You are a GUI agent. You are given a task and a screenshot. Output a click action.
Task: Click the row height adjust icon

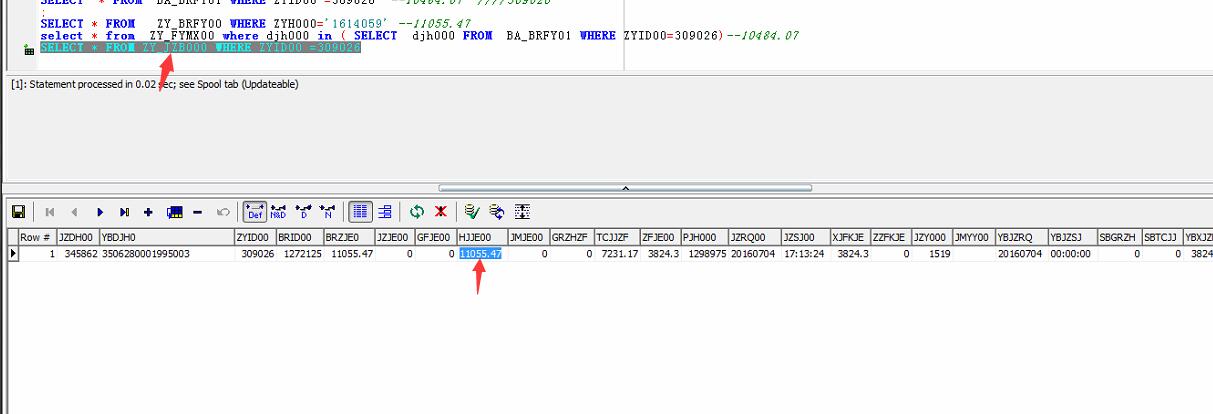pos(522,212)
